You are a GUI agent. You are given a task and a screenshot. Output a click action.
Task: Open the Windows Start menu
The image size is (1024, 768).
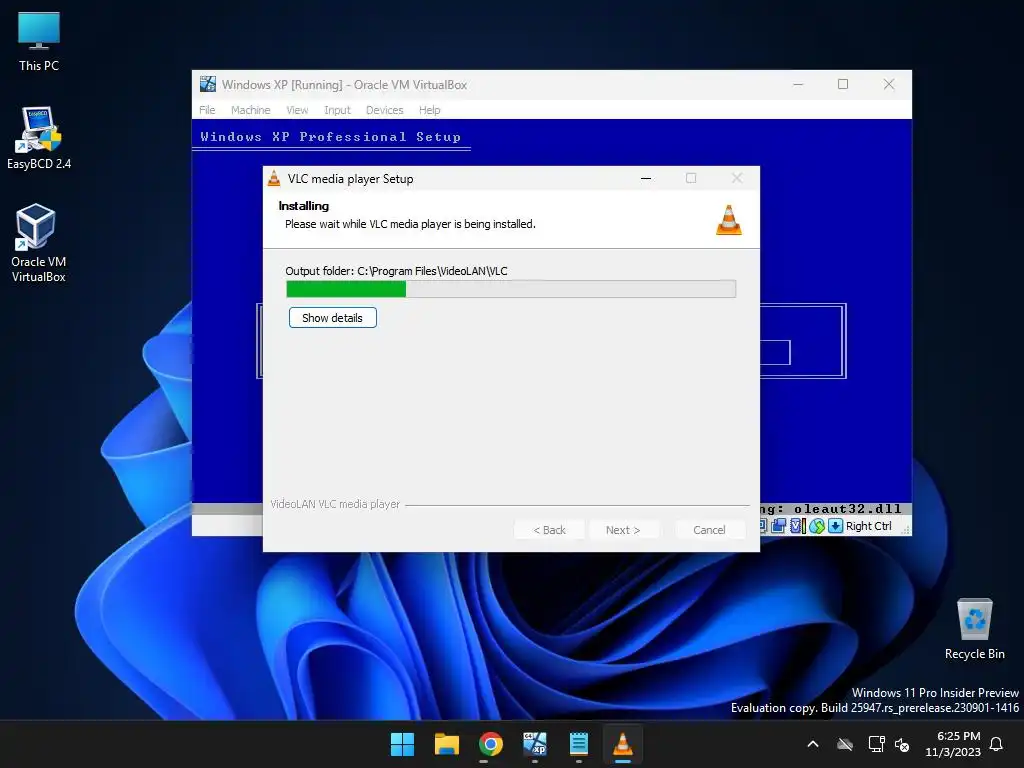click(402, 744)
